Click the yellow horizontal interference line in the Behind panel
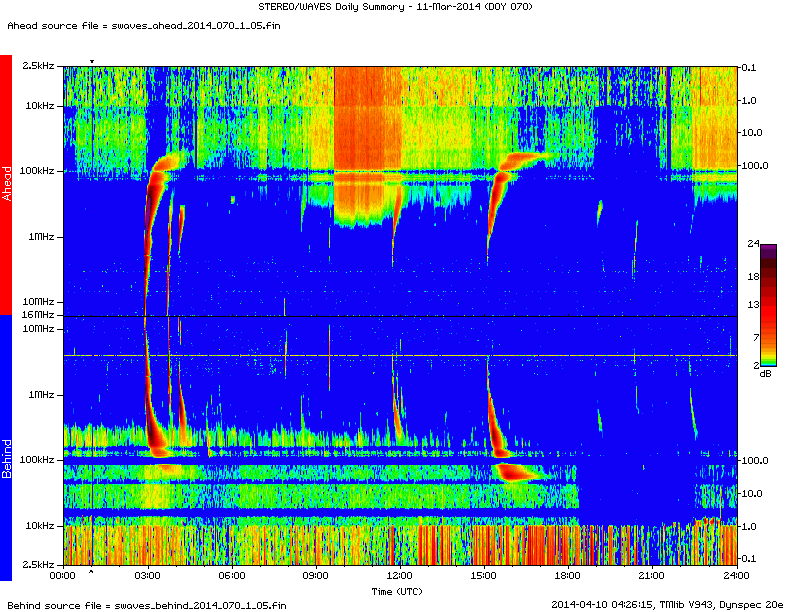 click(400, 356)
